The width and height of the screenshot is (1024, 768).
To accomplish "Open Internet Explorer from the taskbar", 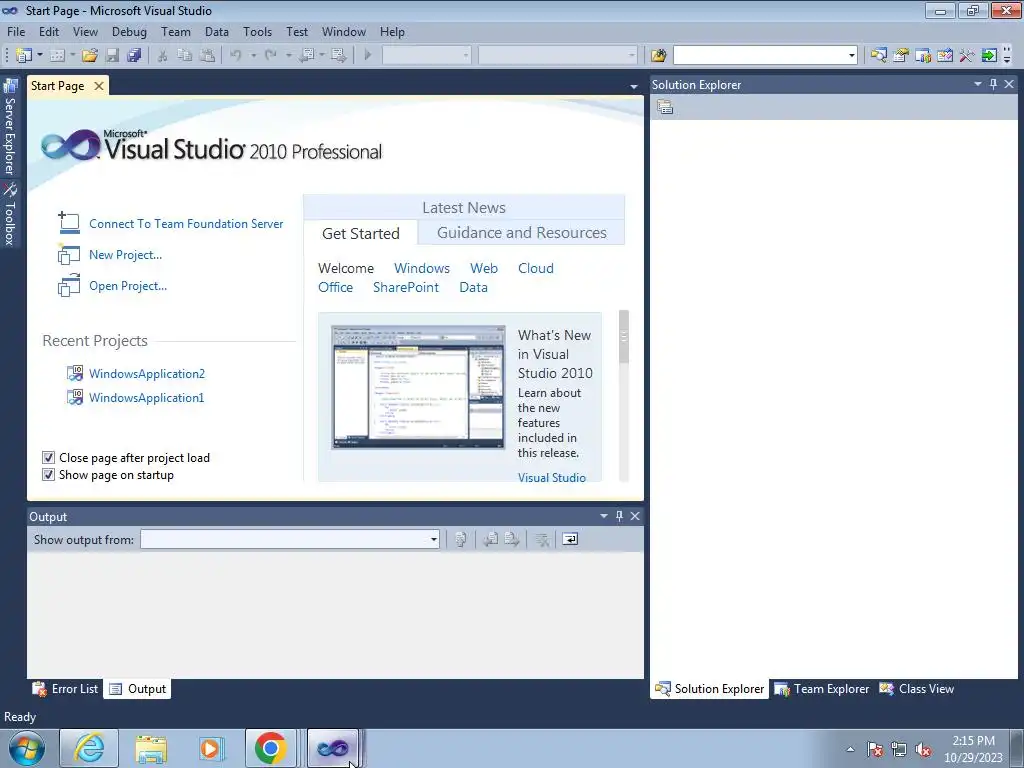I will coord(89,748).
